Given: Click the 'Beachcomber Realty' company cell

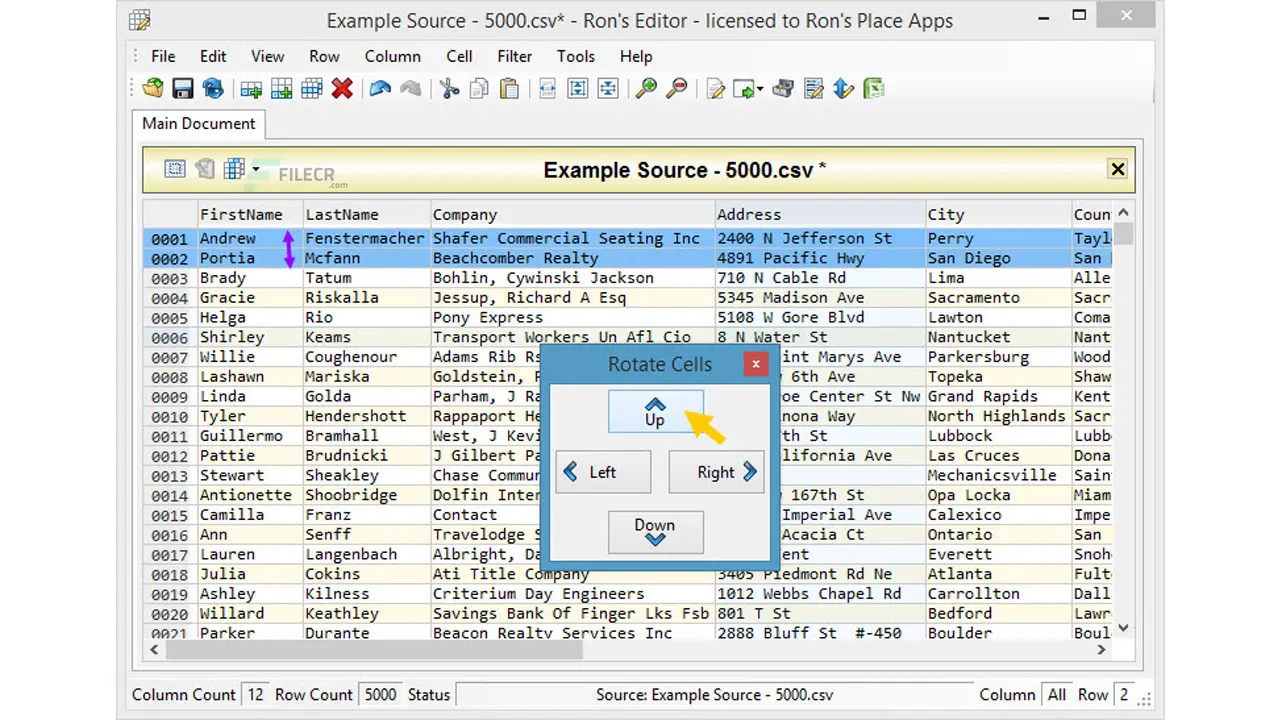Looking at the screenshot, I should 572,258.
